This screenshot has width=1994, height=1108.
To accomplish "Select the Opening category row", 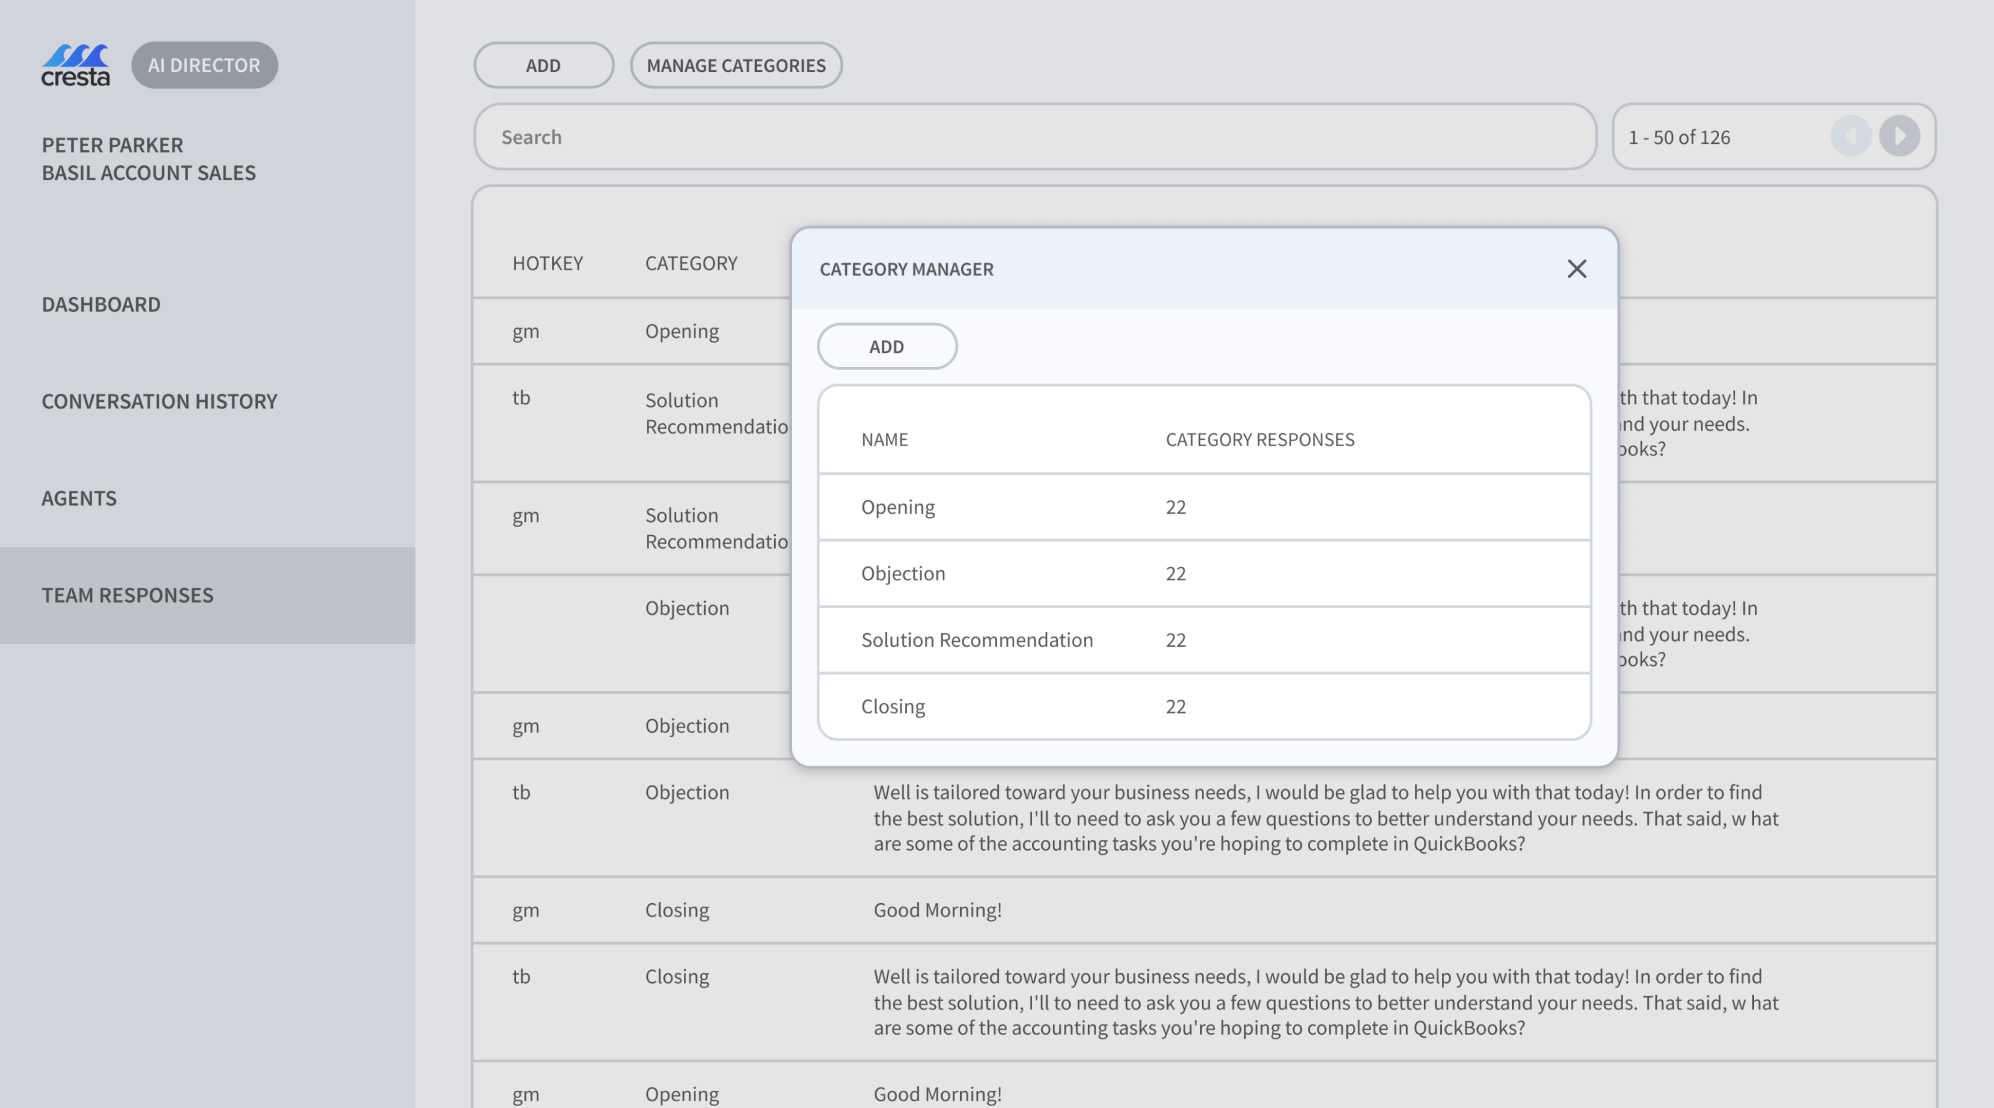I will click(1203, 507).
